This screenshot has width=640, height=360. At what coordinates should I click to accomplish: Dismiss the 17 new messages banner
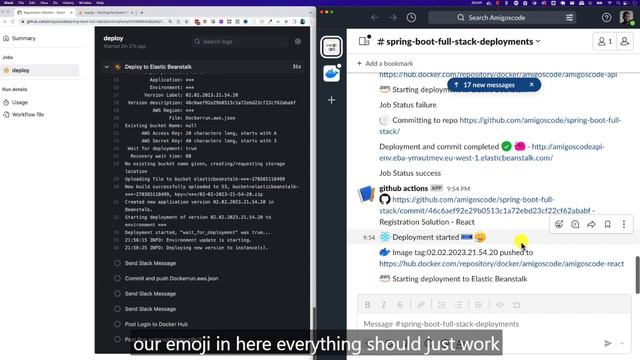pos(531,84)
